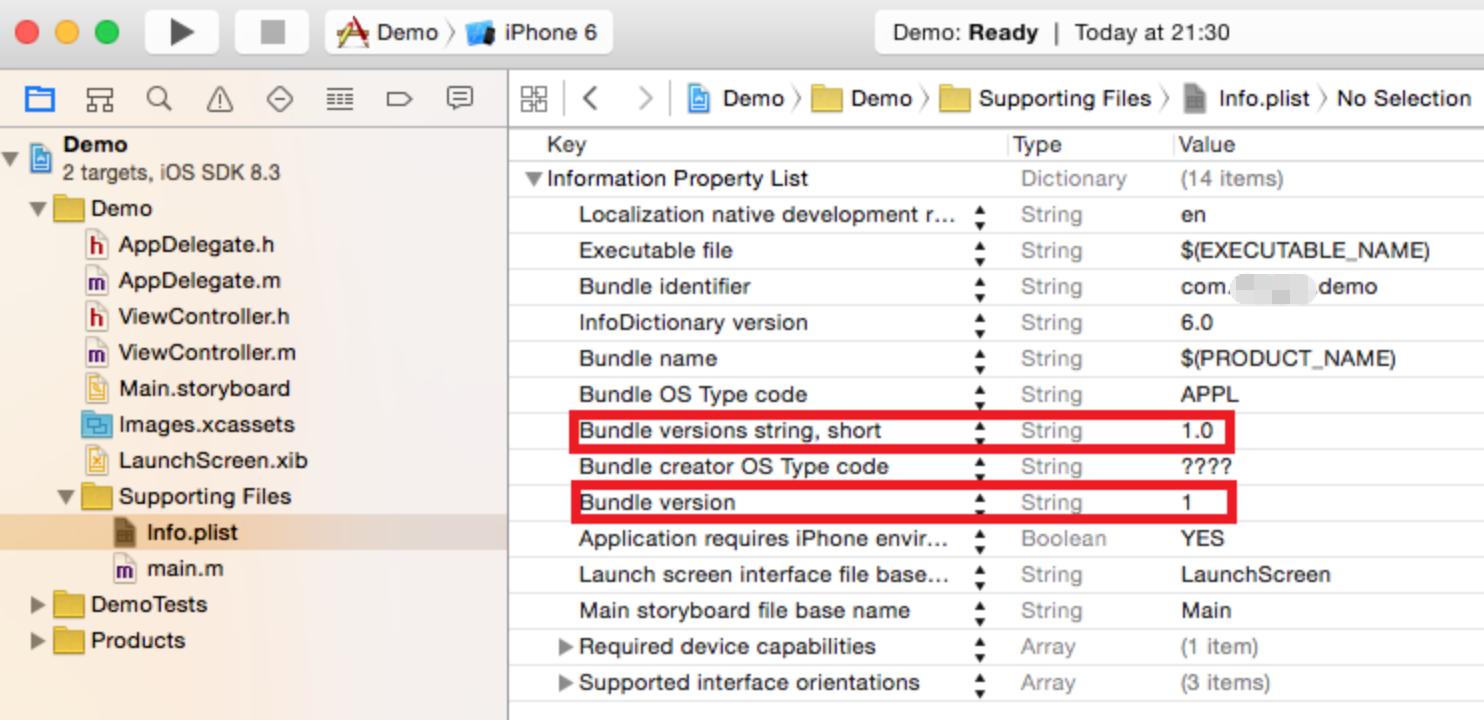This screenshot has height=720, width=1484.
Task: Click the LaunchScreen value
Action: (1255, 575)
